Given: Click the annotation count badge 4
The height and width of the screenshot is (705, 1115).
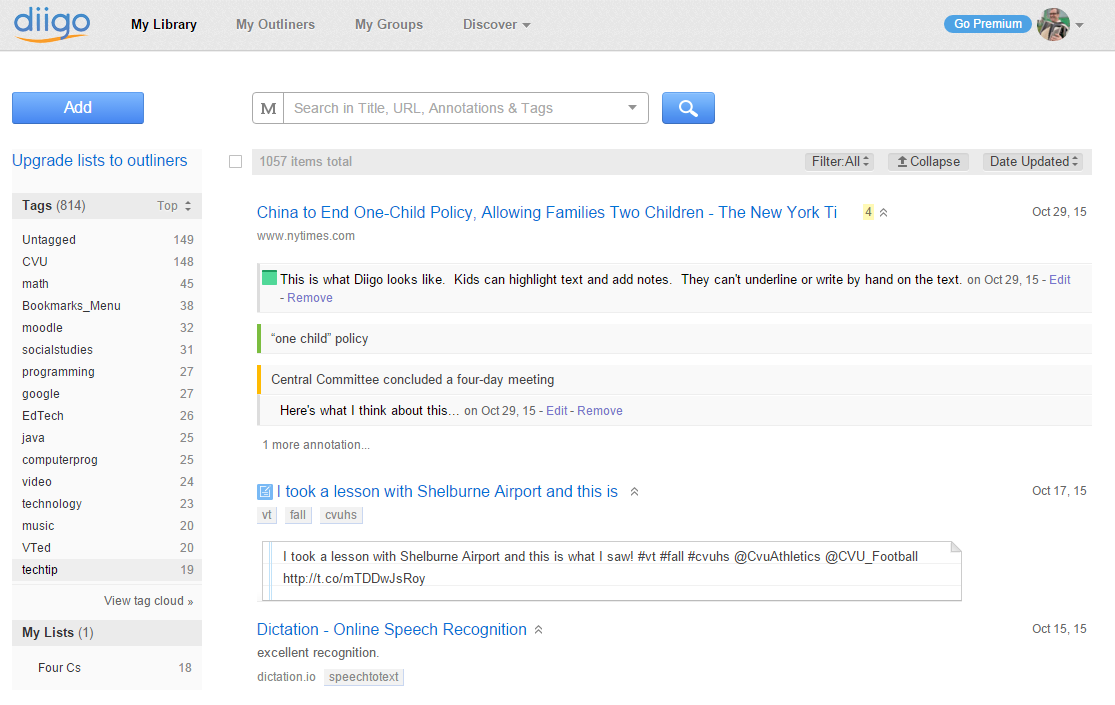Looking at the screenshot, I should (x=868, y=212).
